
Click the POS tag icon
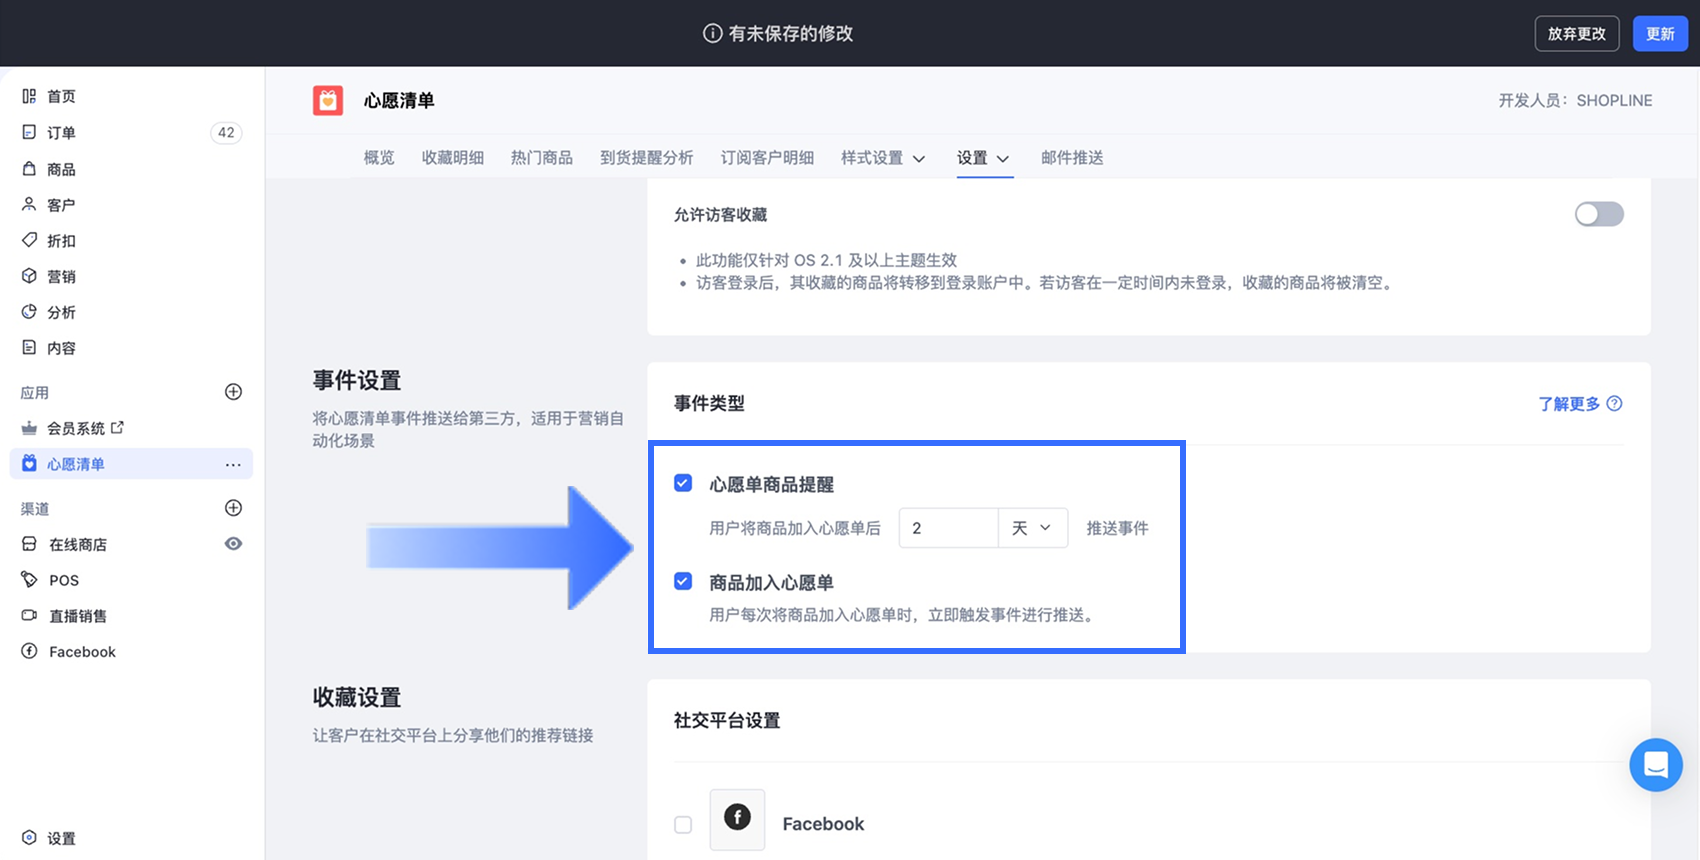[x=29, y=580]
